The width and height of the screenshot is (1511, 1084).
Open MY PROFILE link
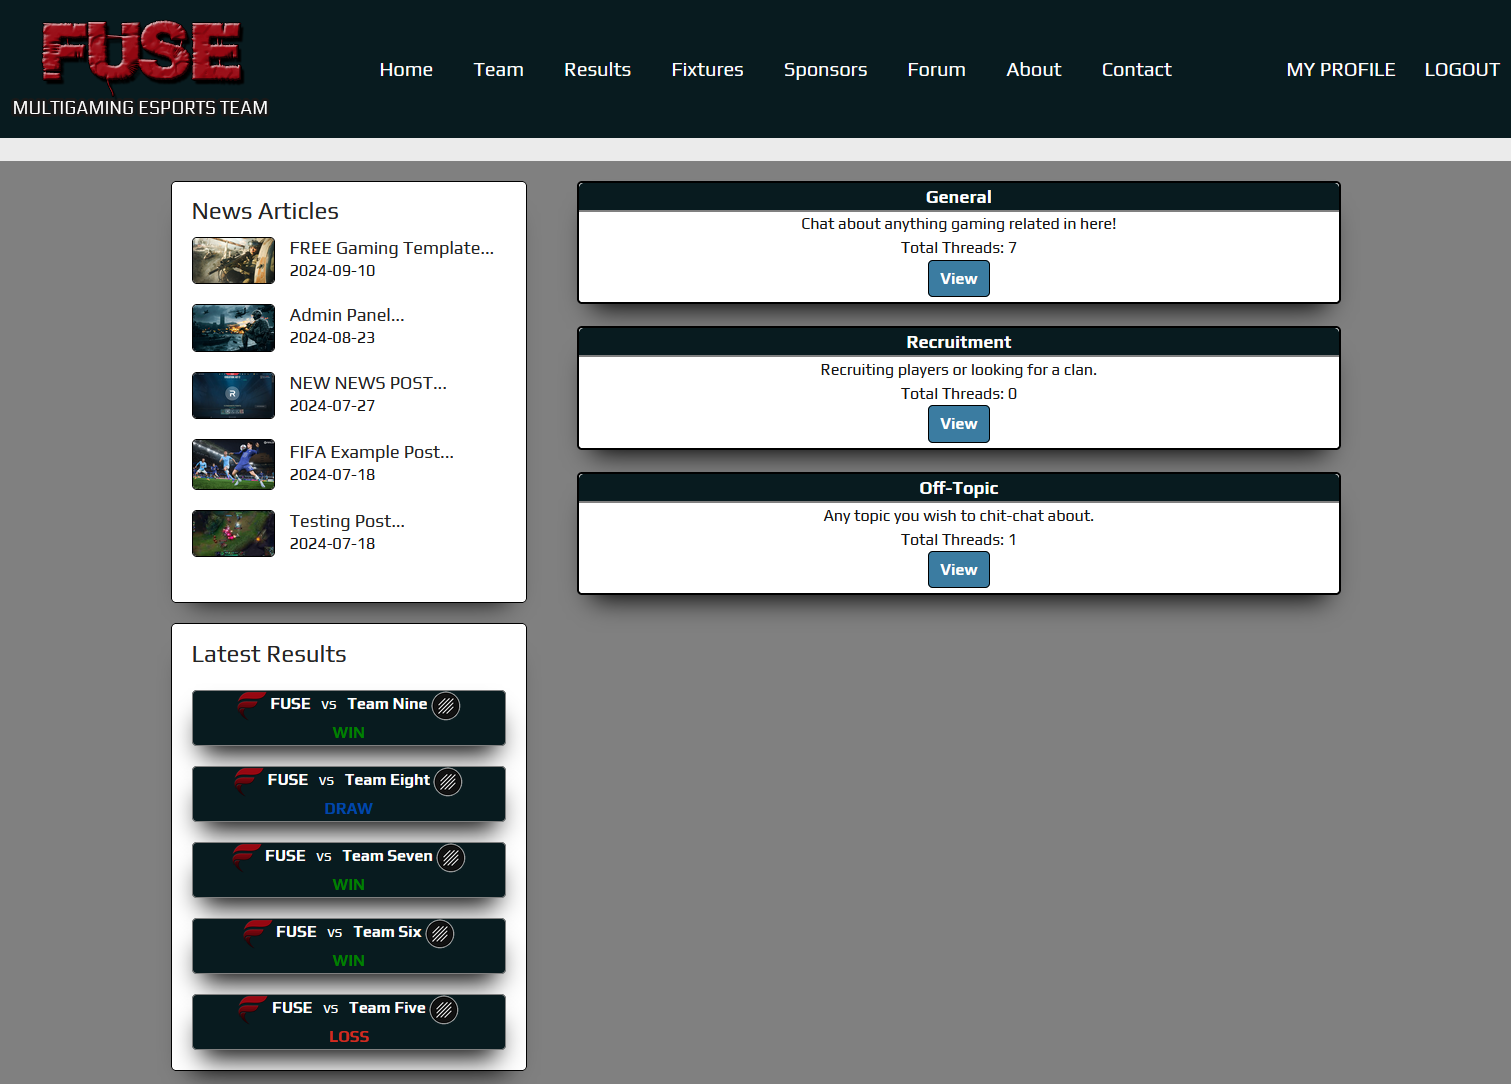(x=1340, y=70)
